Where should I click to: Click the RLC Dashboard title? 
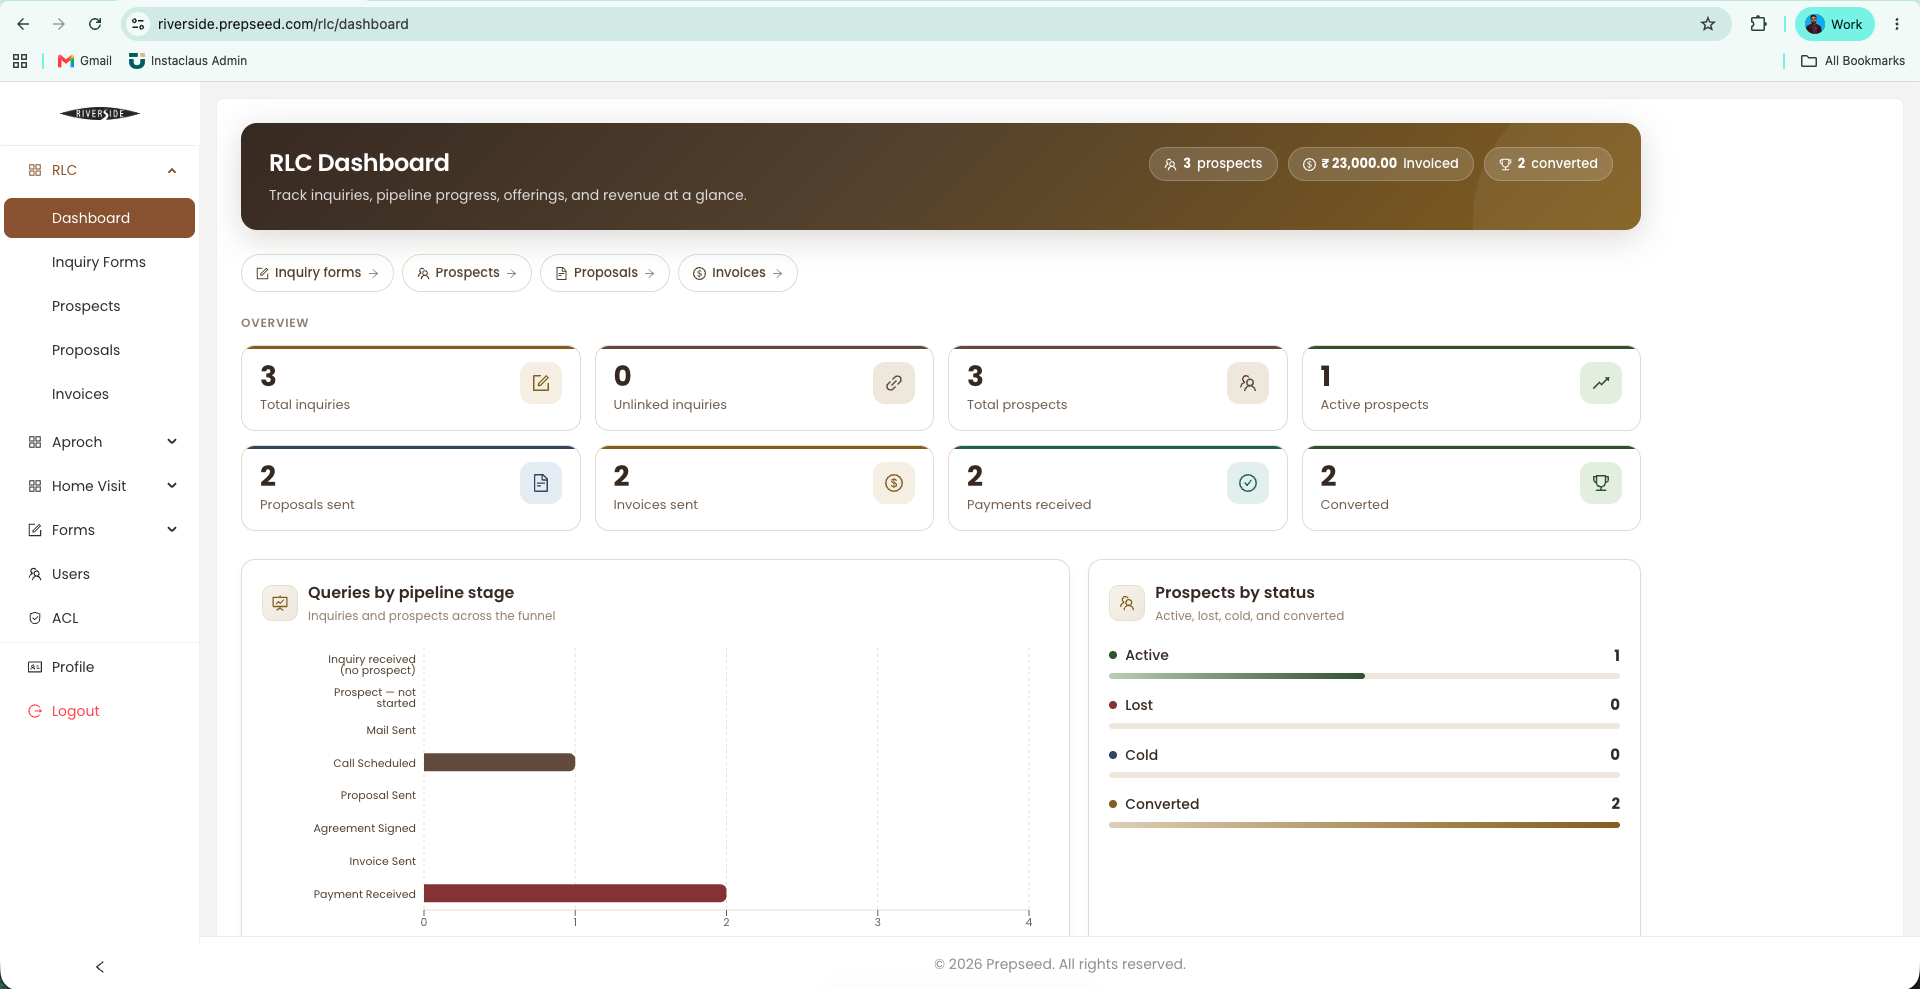tap(359, 163)
